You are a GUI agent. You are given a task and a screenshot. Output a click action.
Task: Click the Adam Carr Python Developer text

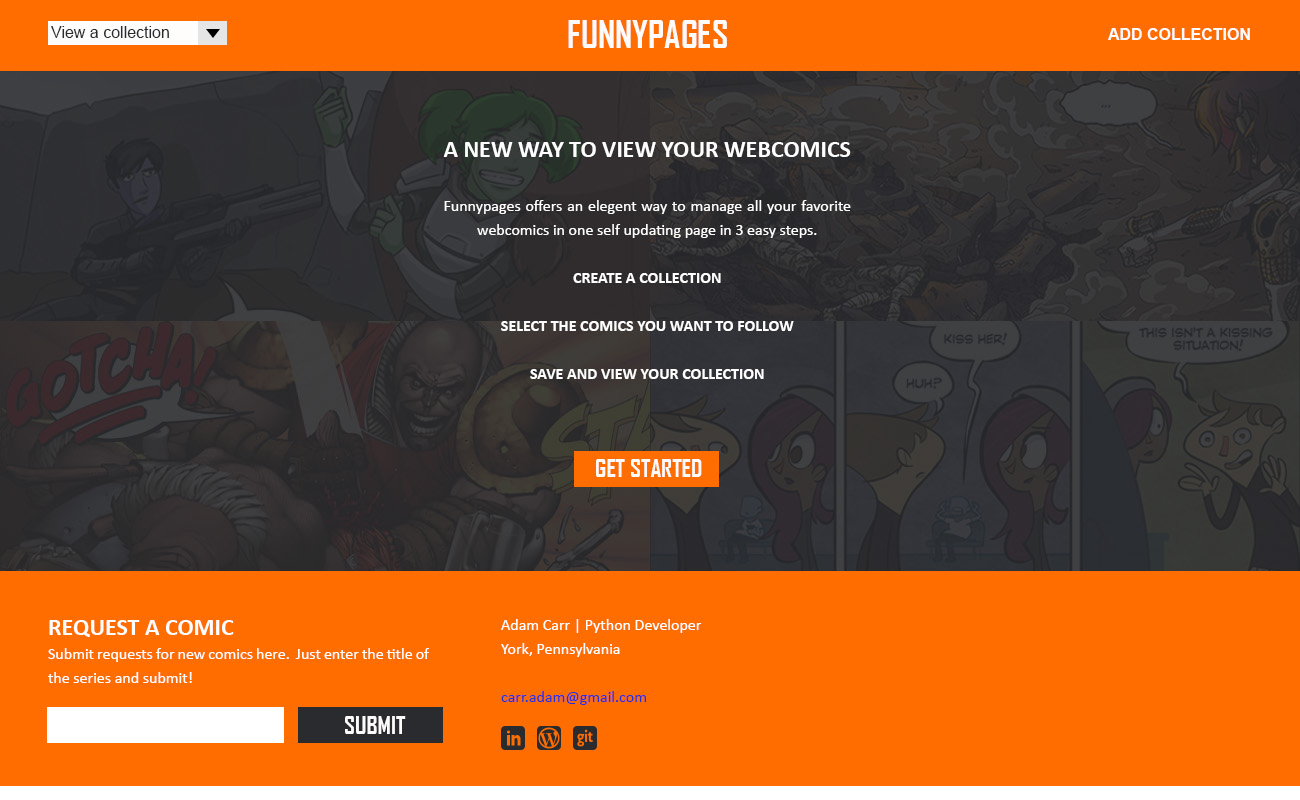pos(601,625)
